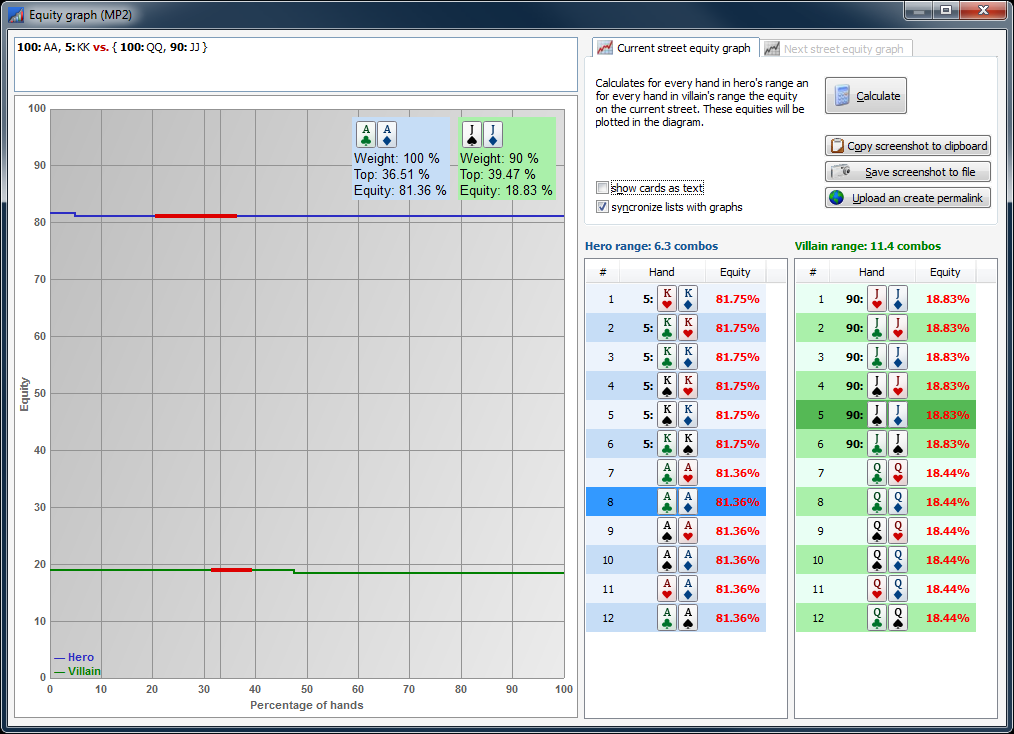
Task: Click the ace of clubs card in graph tooltip
Action: click(366, 135)
